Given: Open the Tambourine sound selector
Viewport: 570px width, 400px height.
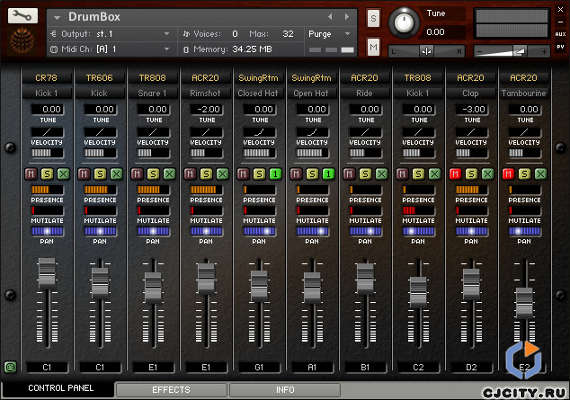Looking at the screenshot, I should tap(524, 93).
